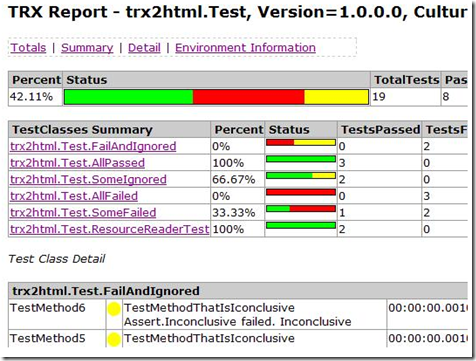Click the TestsPassed column header

[x=380, y=130]
